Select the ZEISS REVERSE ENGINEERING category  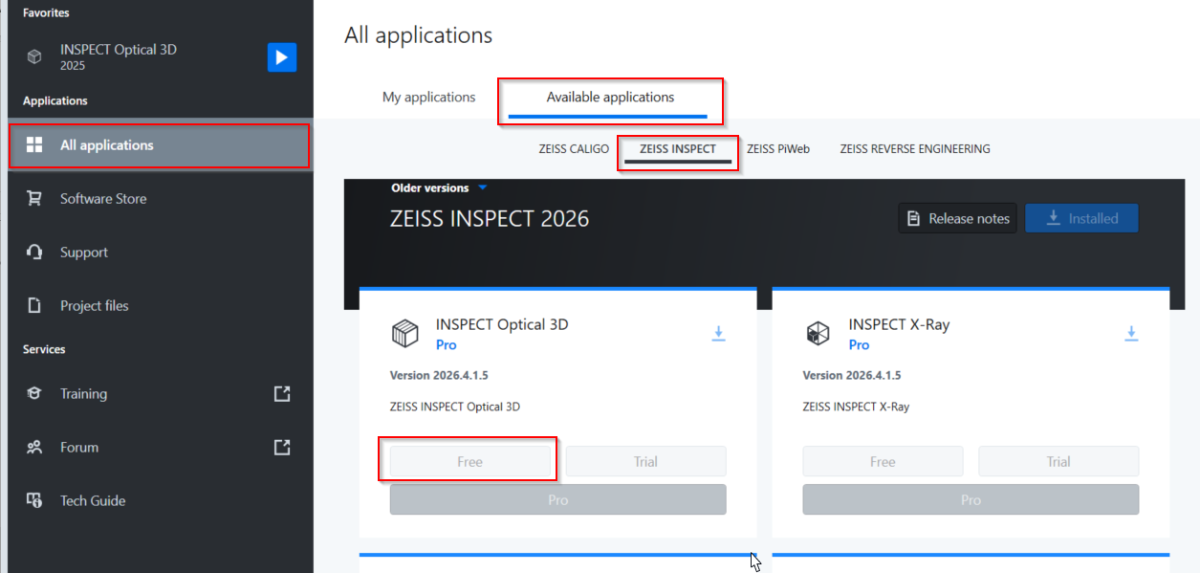[915, 149]
